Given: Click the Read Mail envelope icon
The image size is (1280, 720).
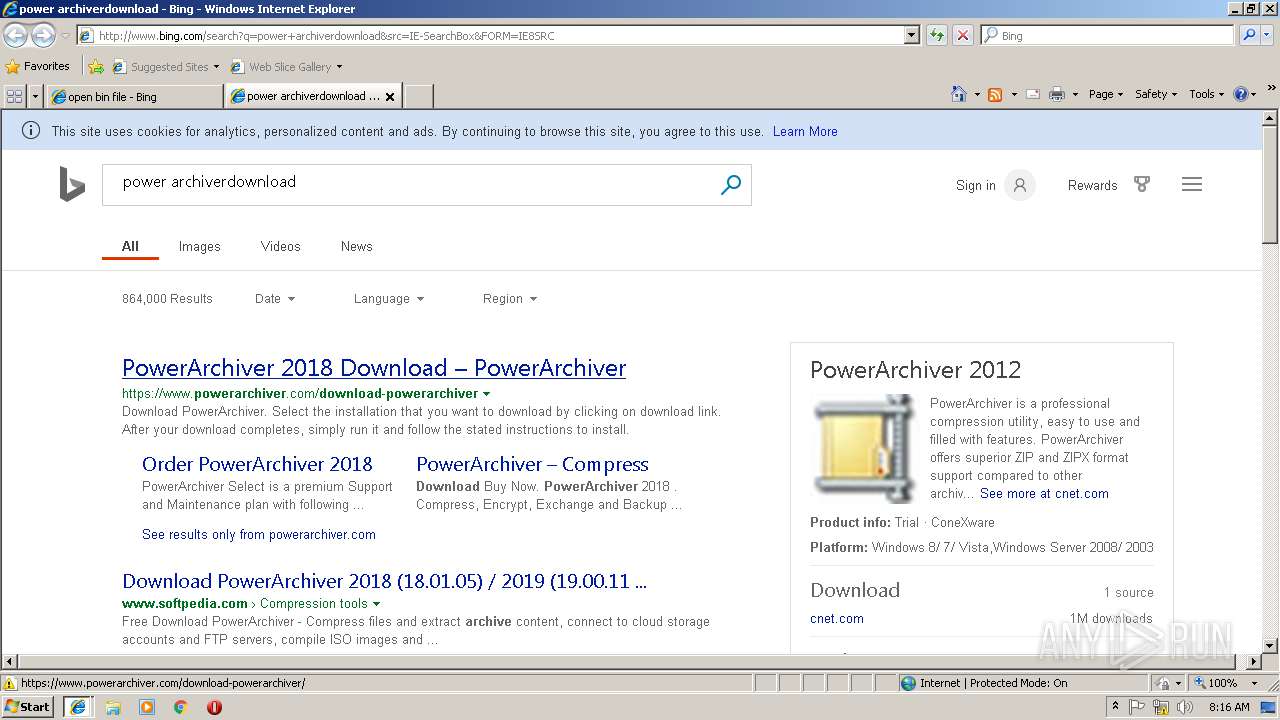Looking at the screenshot, I should coord(1032,94).
